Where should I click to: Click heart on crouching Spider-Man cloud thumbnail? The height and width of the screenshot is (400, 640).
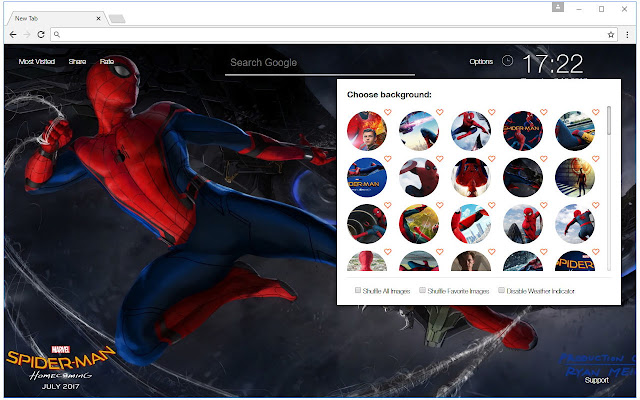click(596, 205)
